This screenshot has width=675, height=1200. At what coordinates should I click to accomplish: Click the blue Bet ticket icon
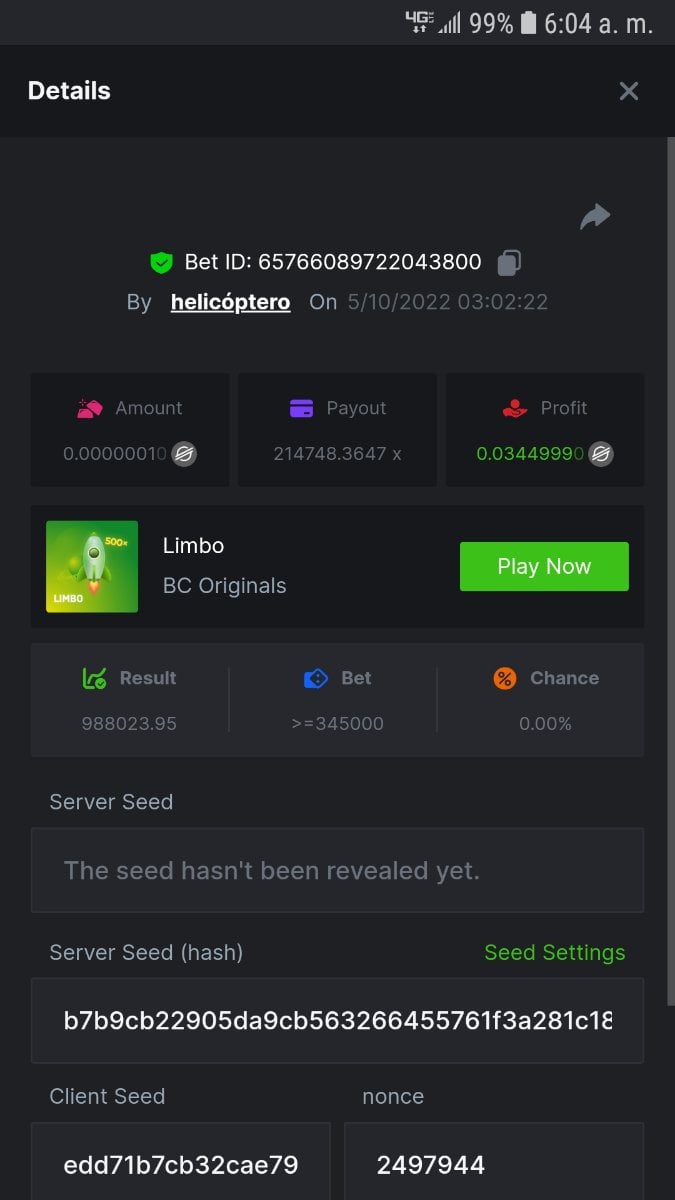[x=316, y=678]
